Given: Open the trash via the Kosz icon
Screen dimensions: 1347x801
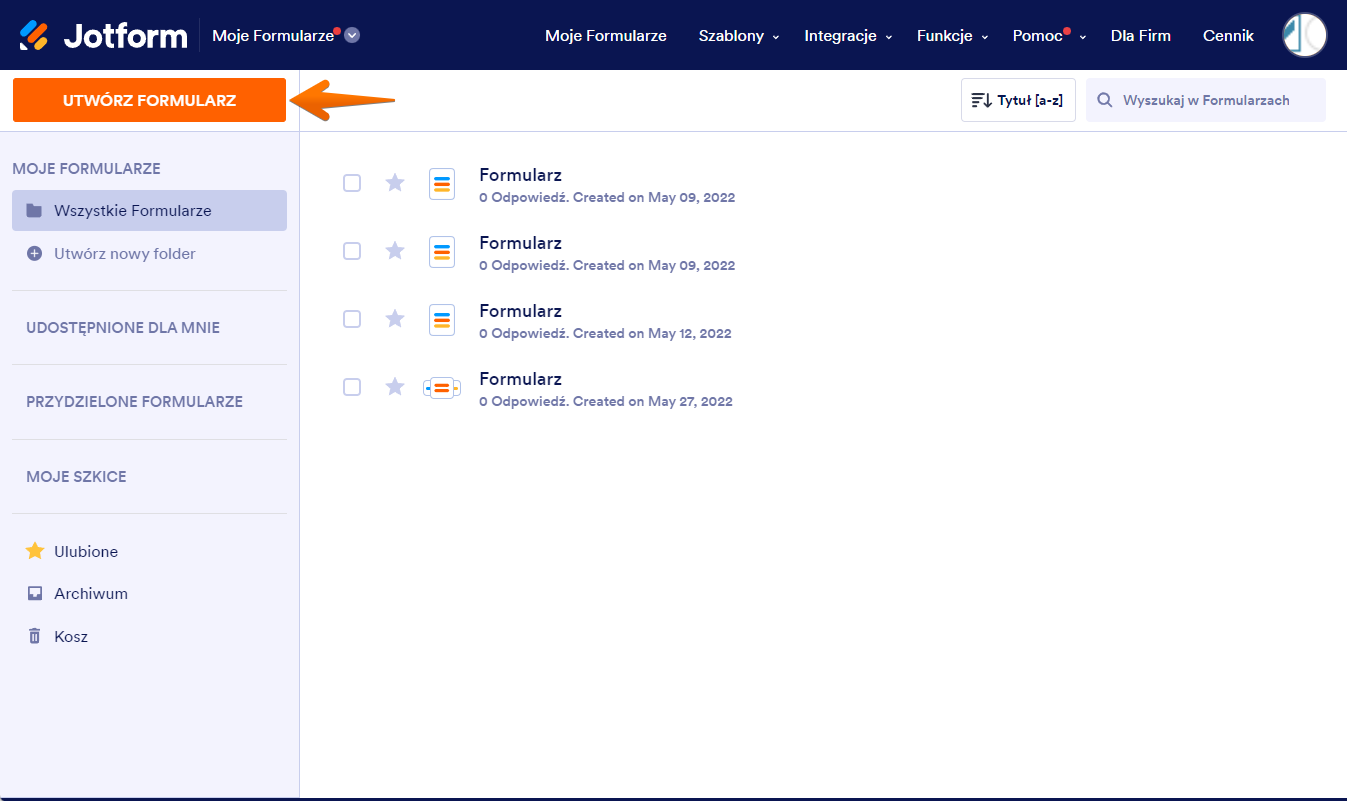Looking at the screenshot, I should point(33,636).
